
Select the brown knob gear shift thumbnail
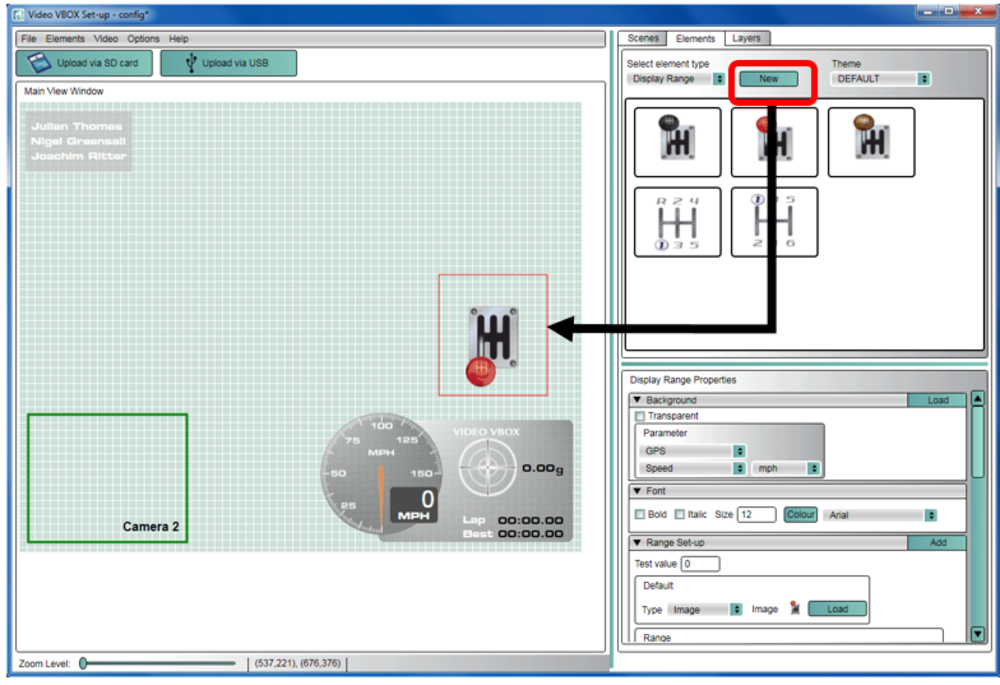[870, 142]
